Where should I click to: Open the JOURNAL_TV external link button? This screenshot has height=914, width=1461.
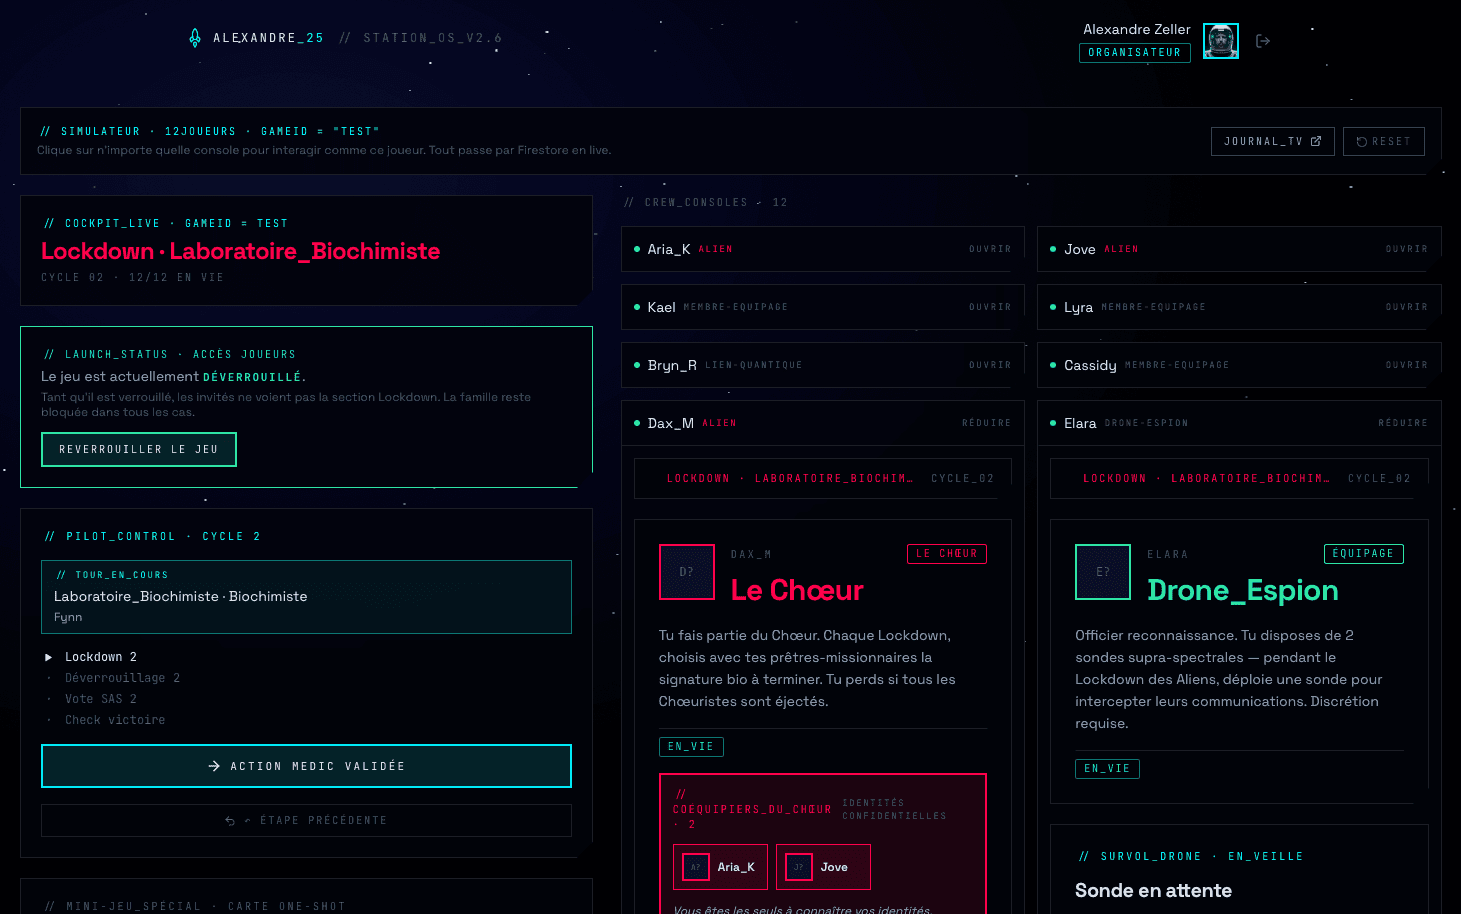(1272, 142)
